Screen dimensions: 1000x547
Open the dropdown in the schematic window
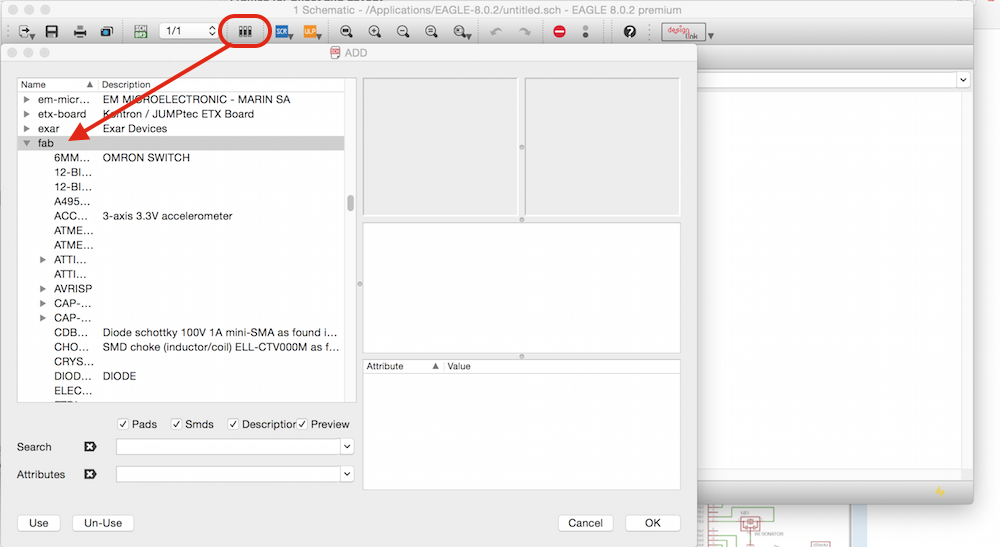[963, 80]
